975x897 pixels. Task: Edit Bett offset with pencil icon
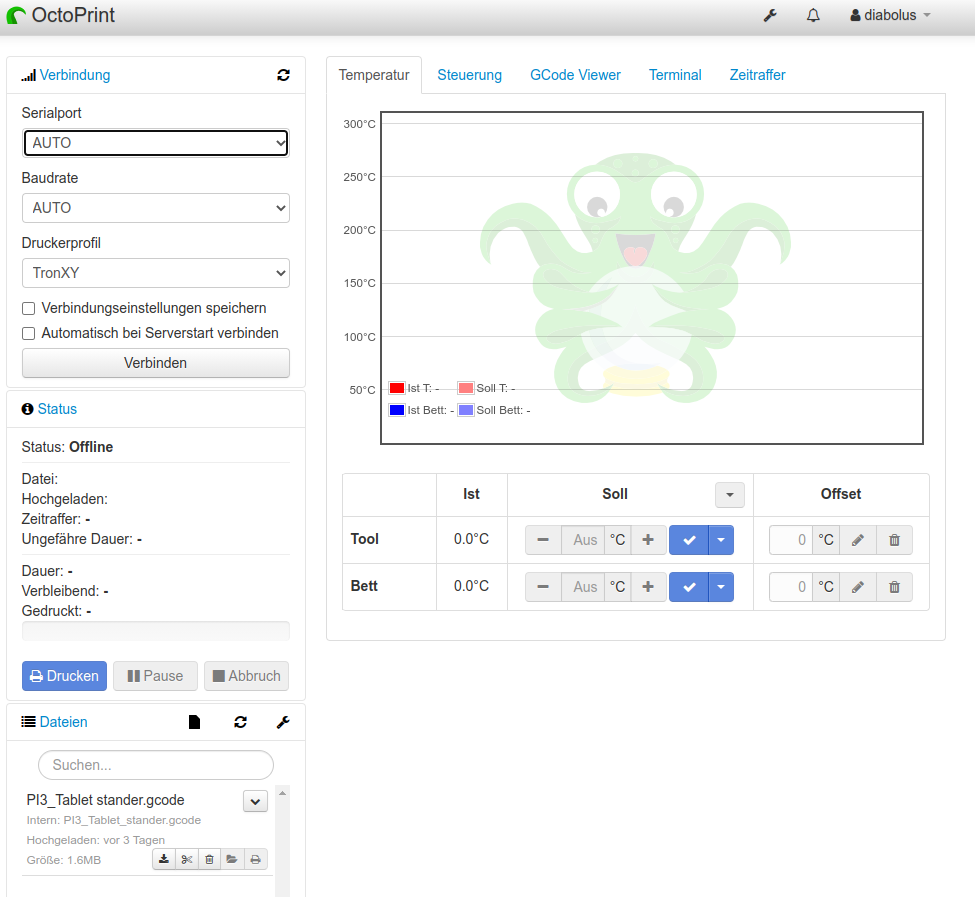pyautogui.click(x=857, y=587)
